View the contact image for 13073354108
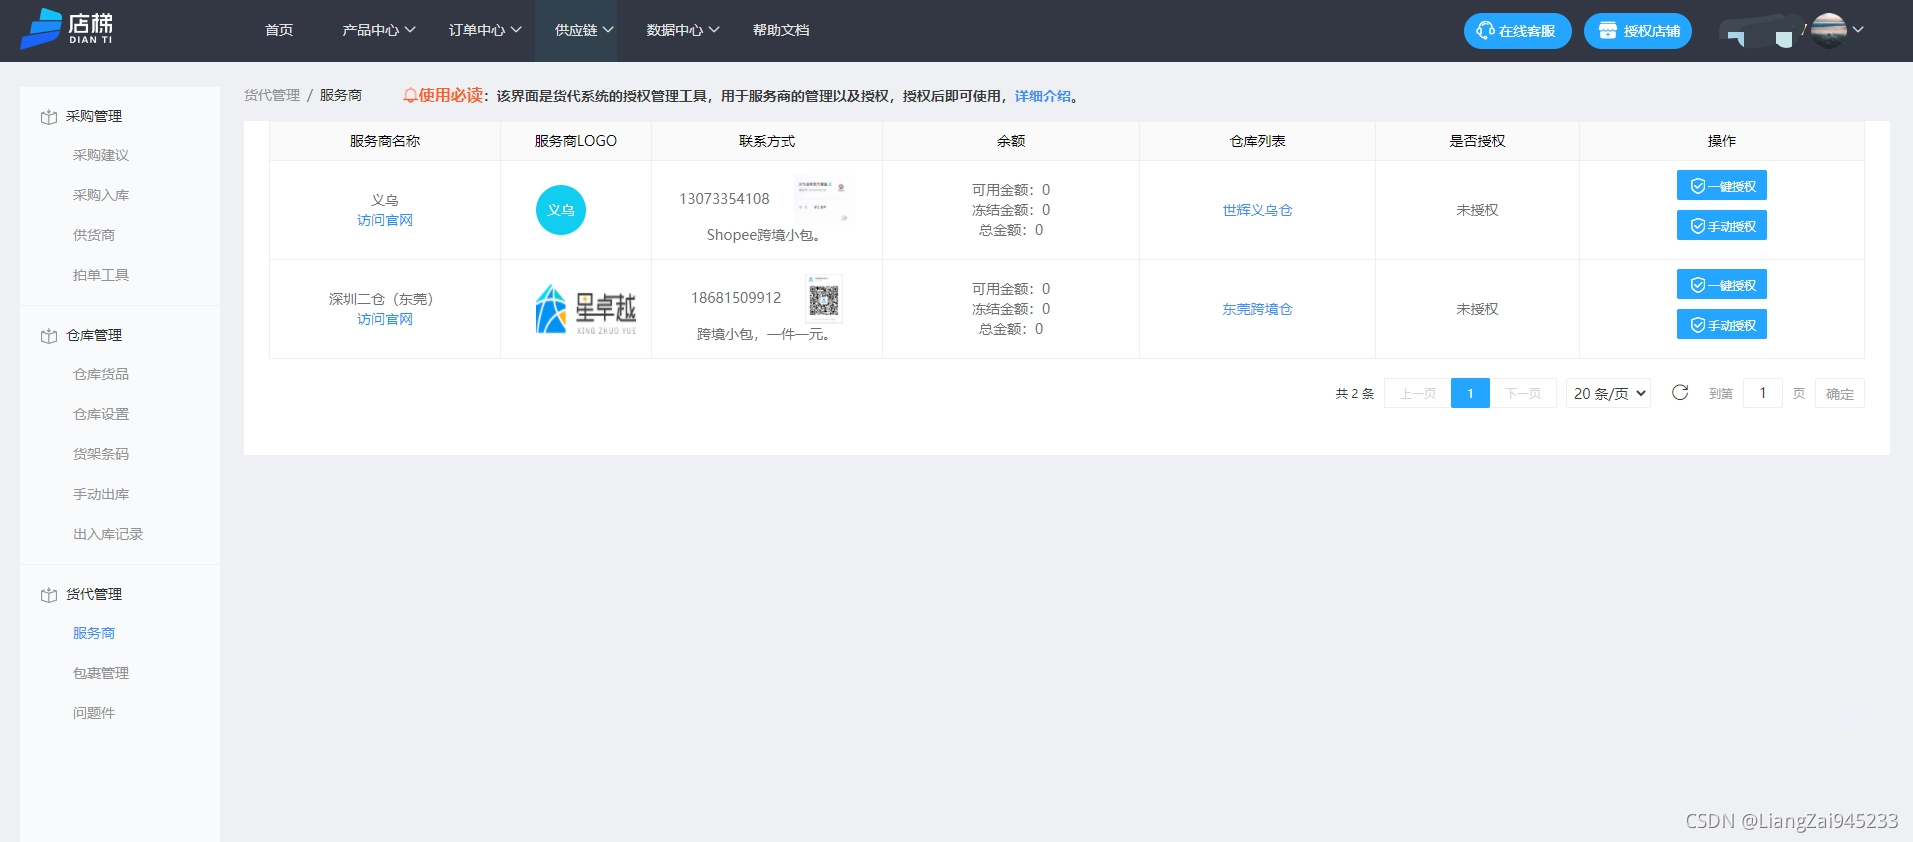This screenshot has height=842, width=1913. click(x=822, y=198)
